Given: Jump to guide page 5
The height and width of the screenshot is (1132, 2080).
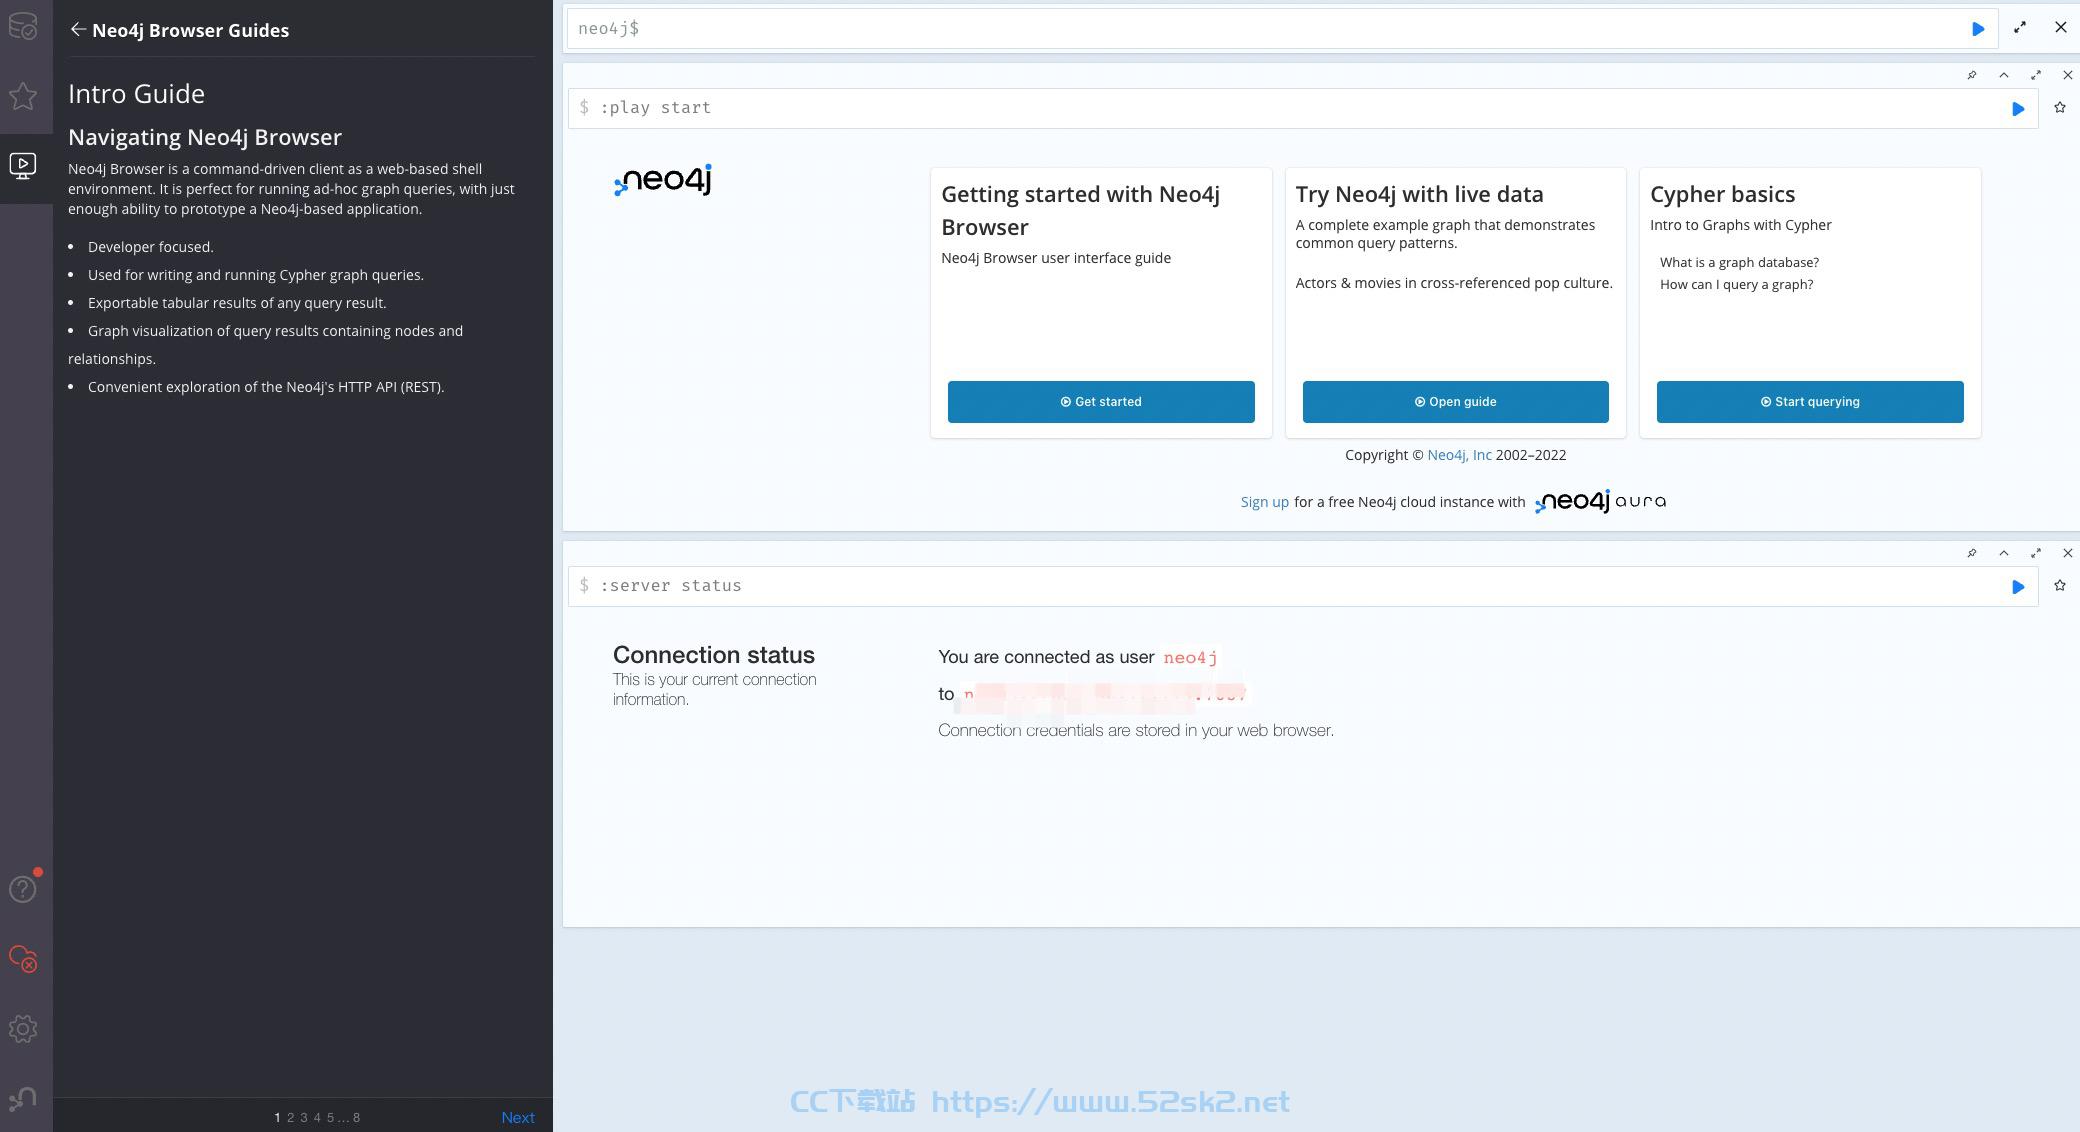Looking at the screenshot, I should [330, 1118].
